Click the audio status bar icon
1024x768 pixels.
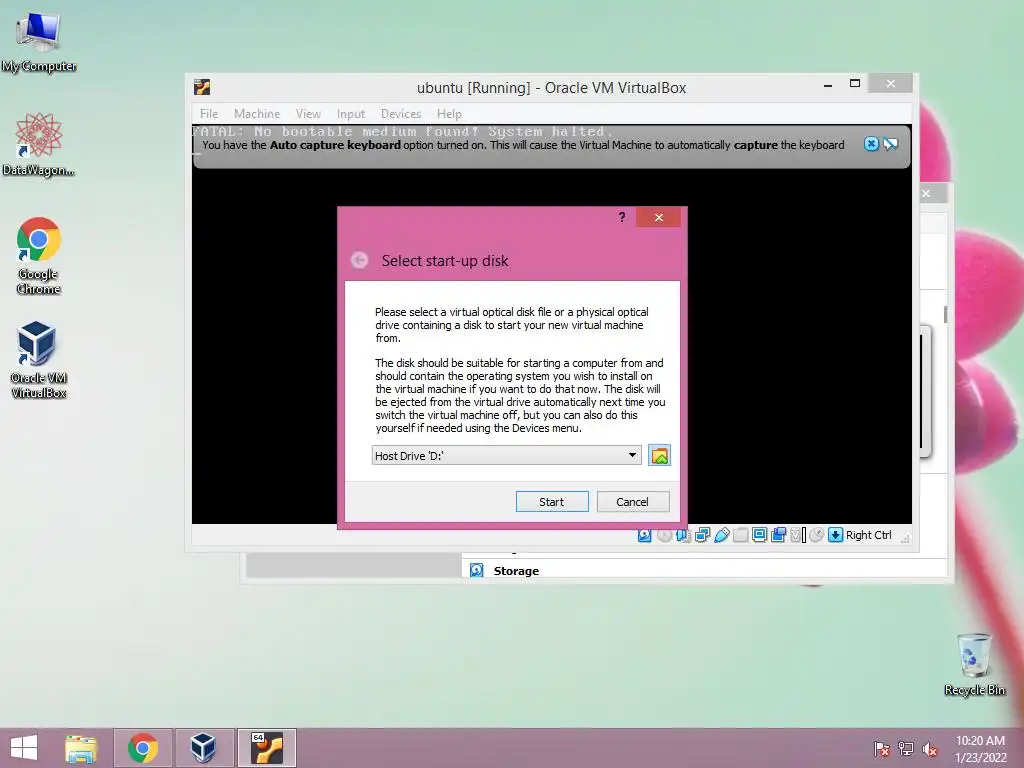[683, 535]
